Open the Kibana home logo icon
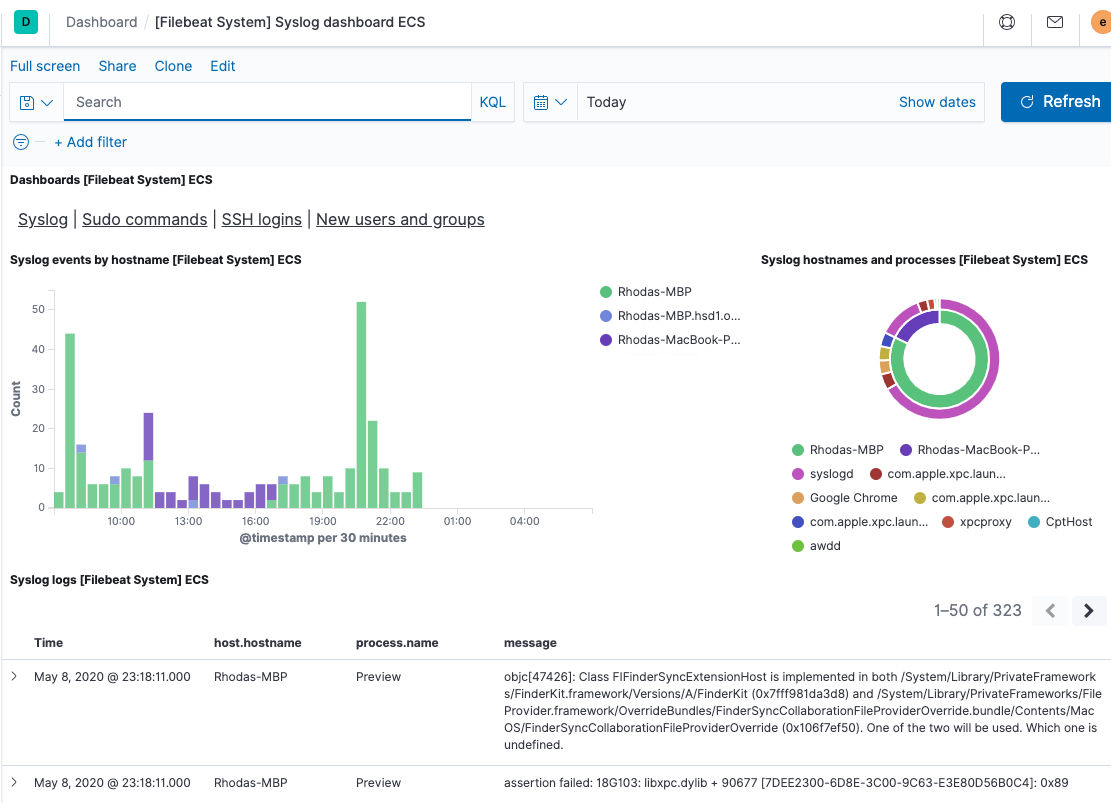The image size is (1111, 803). (25, 21)
